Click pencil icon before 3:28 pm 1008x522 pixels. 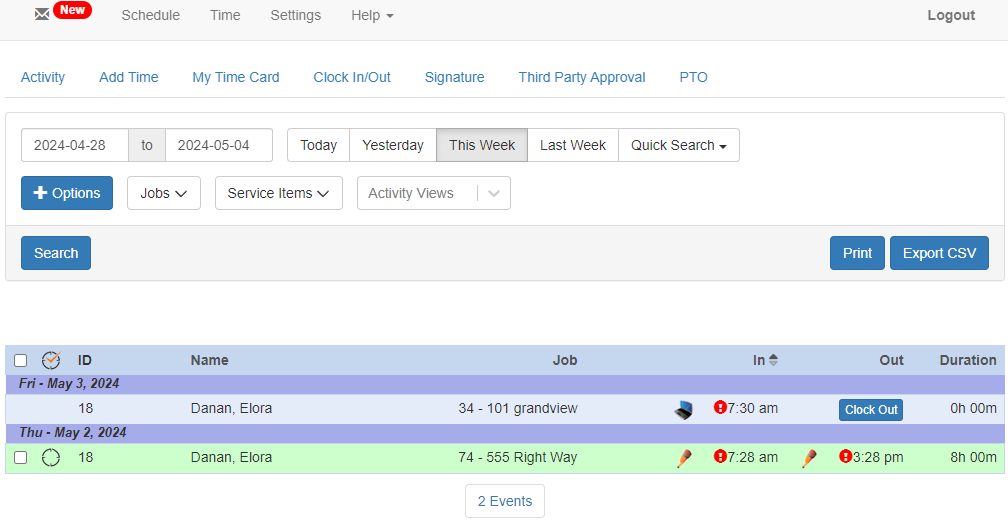pyautogui.click(x=809, y=458)
